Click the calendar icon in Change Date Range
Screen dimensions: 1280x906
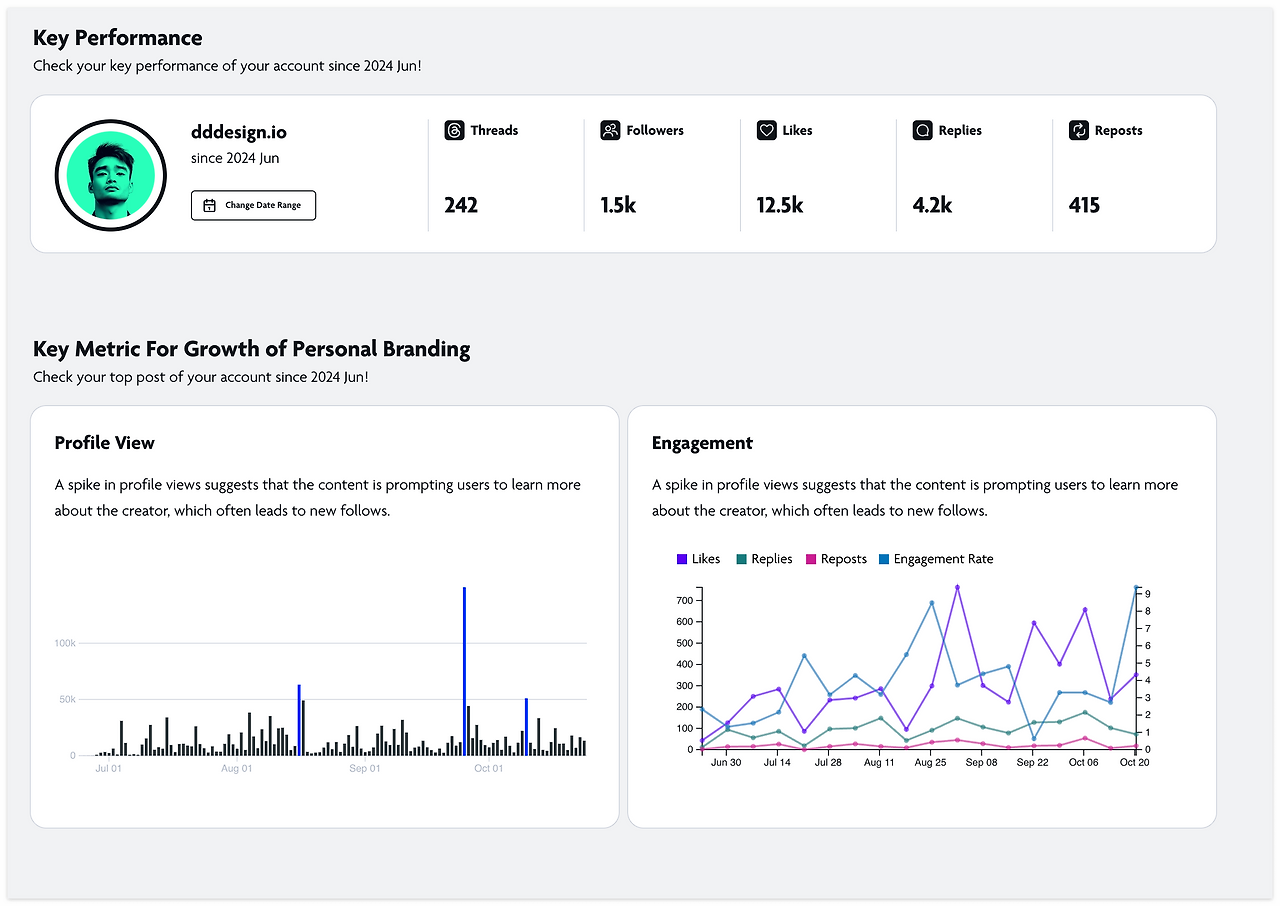pos(209,206)
